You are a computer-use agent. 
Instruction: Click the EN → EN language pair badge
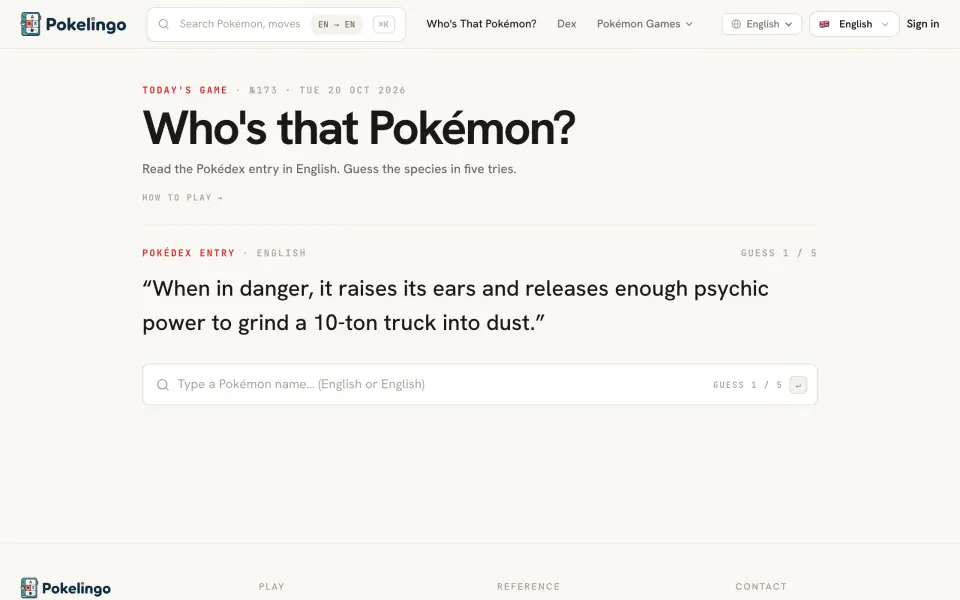pos(337,24)
